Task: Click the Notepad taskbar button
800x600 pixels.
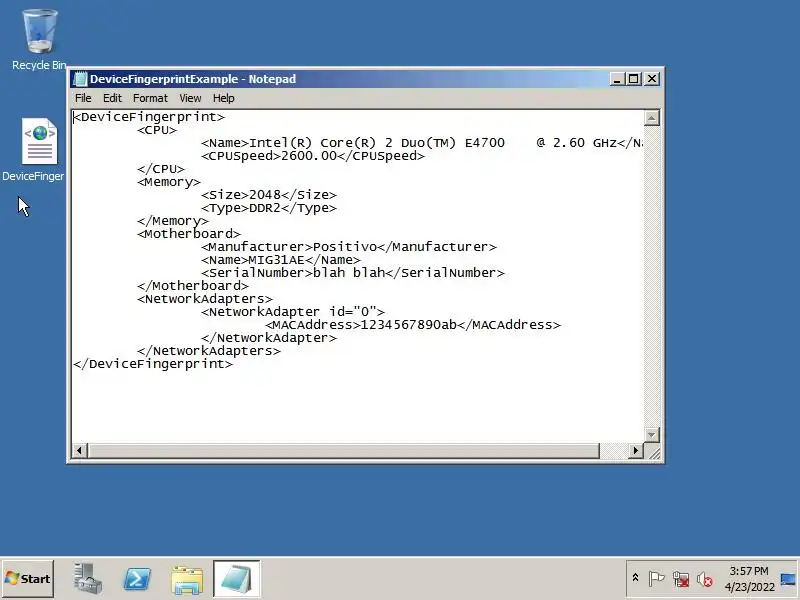Action: 237,579
